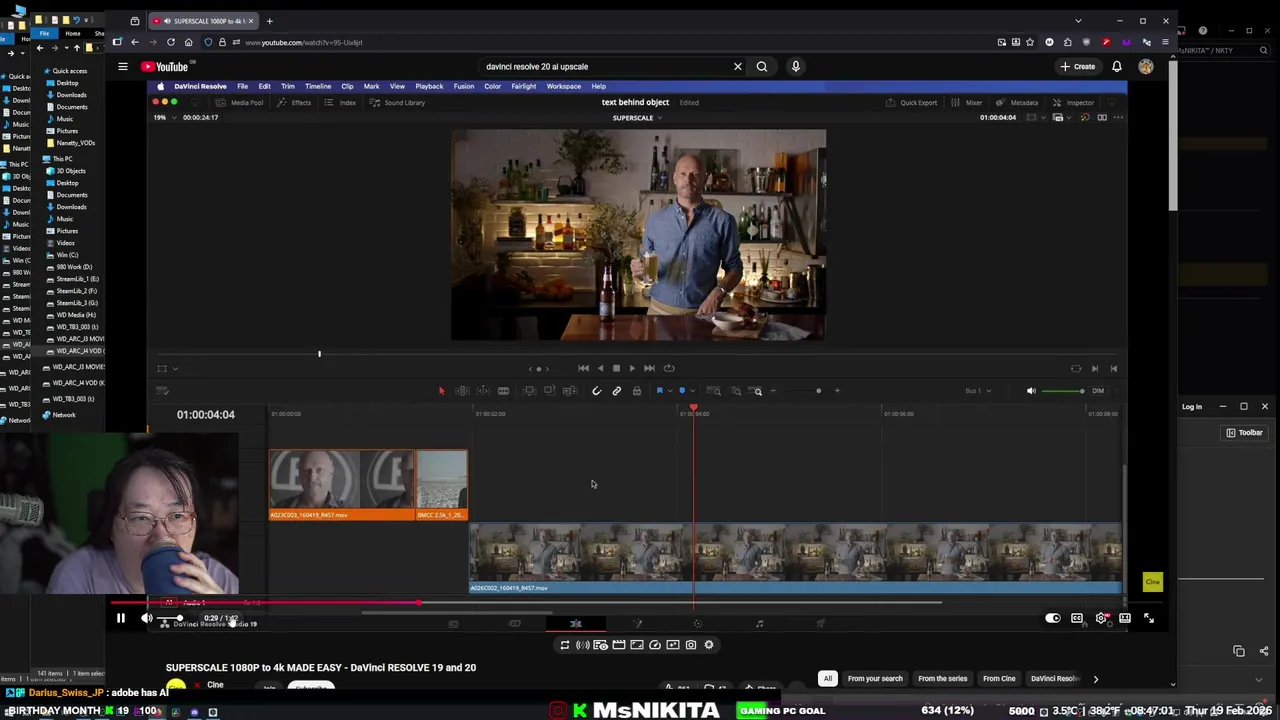Open Explorer recent locations dropdown arrow
The image size is (1280, 720).
pyautogui.click(x=65, y=48)
